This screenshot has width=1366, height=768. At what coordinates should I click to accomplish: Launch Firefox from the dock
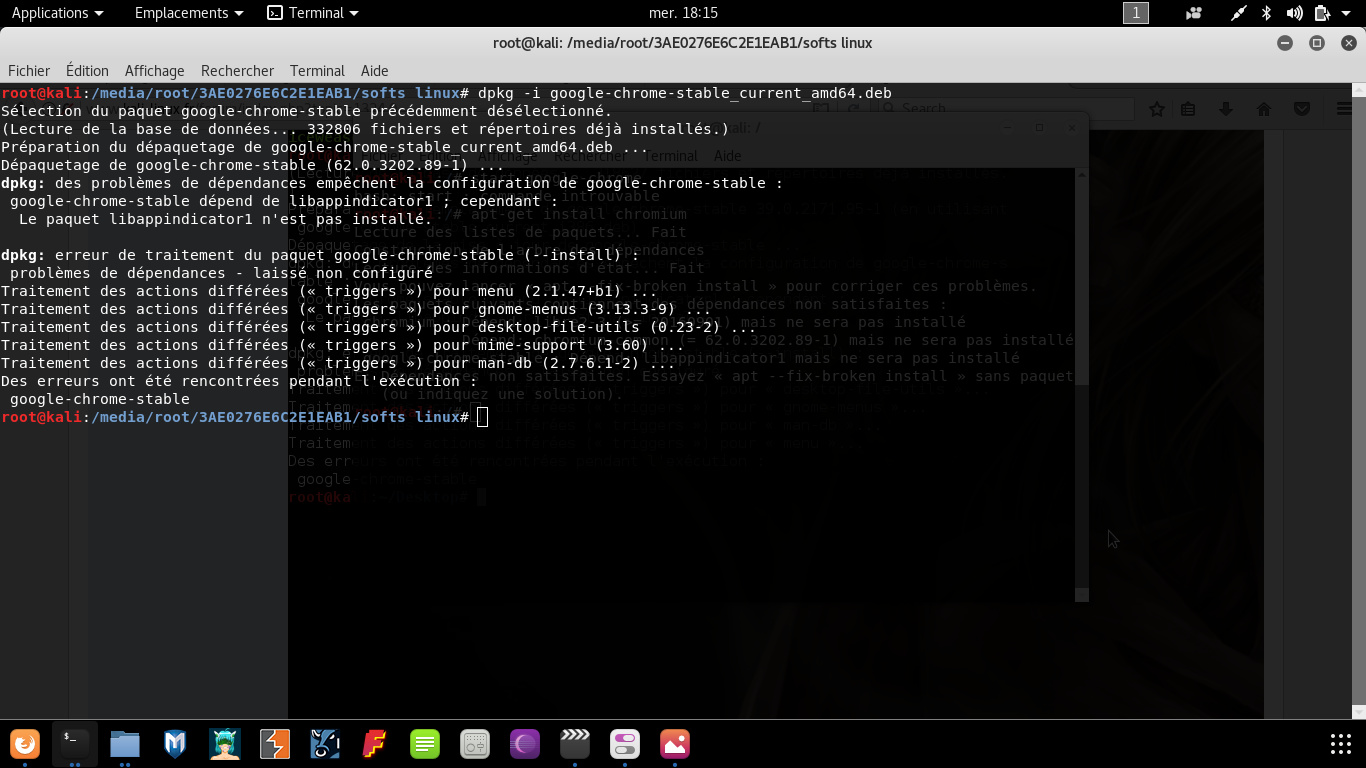(x=25, y=744)
